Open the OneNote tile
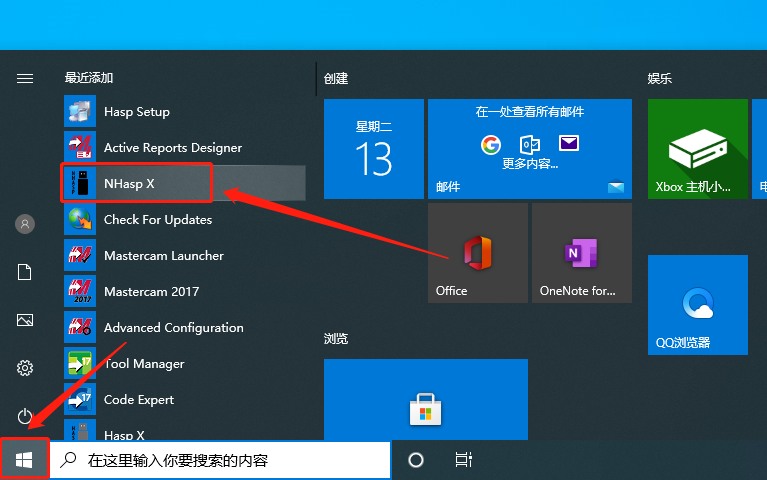Image resolution: width=767 pixels, height=480 pixels. point(582,253)
